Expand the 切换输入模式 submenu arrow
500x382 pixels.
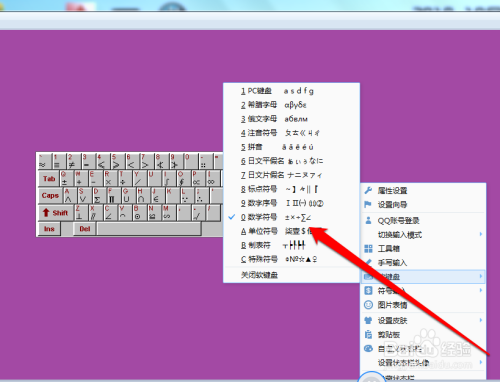[x=481, y=234]
